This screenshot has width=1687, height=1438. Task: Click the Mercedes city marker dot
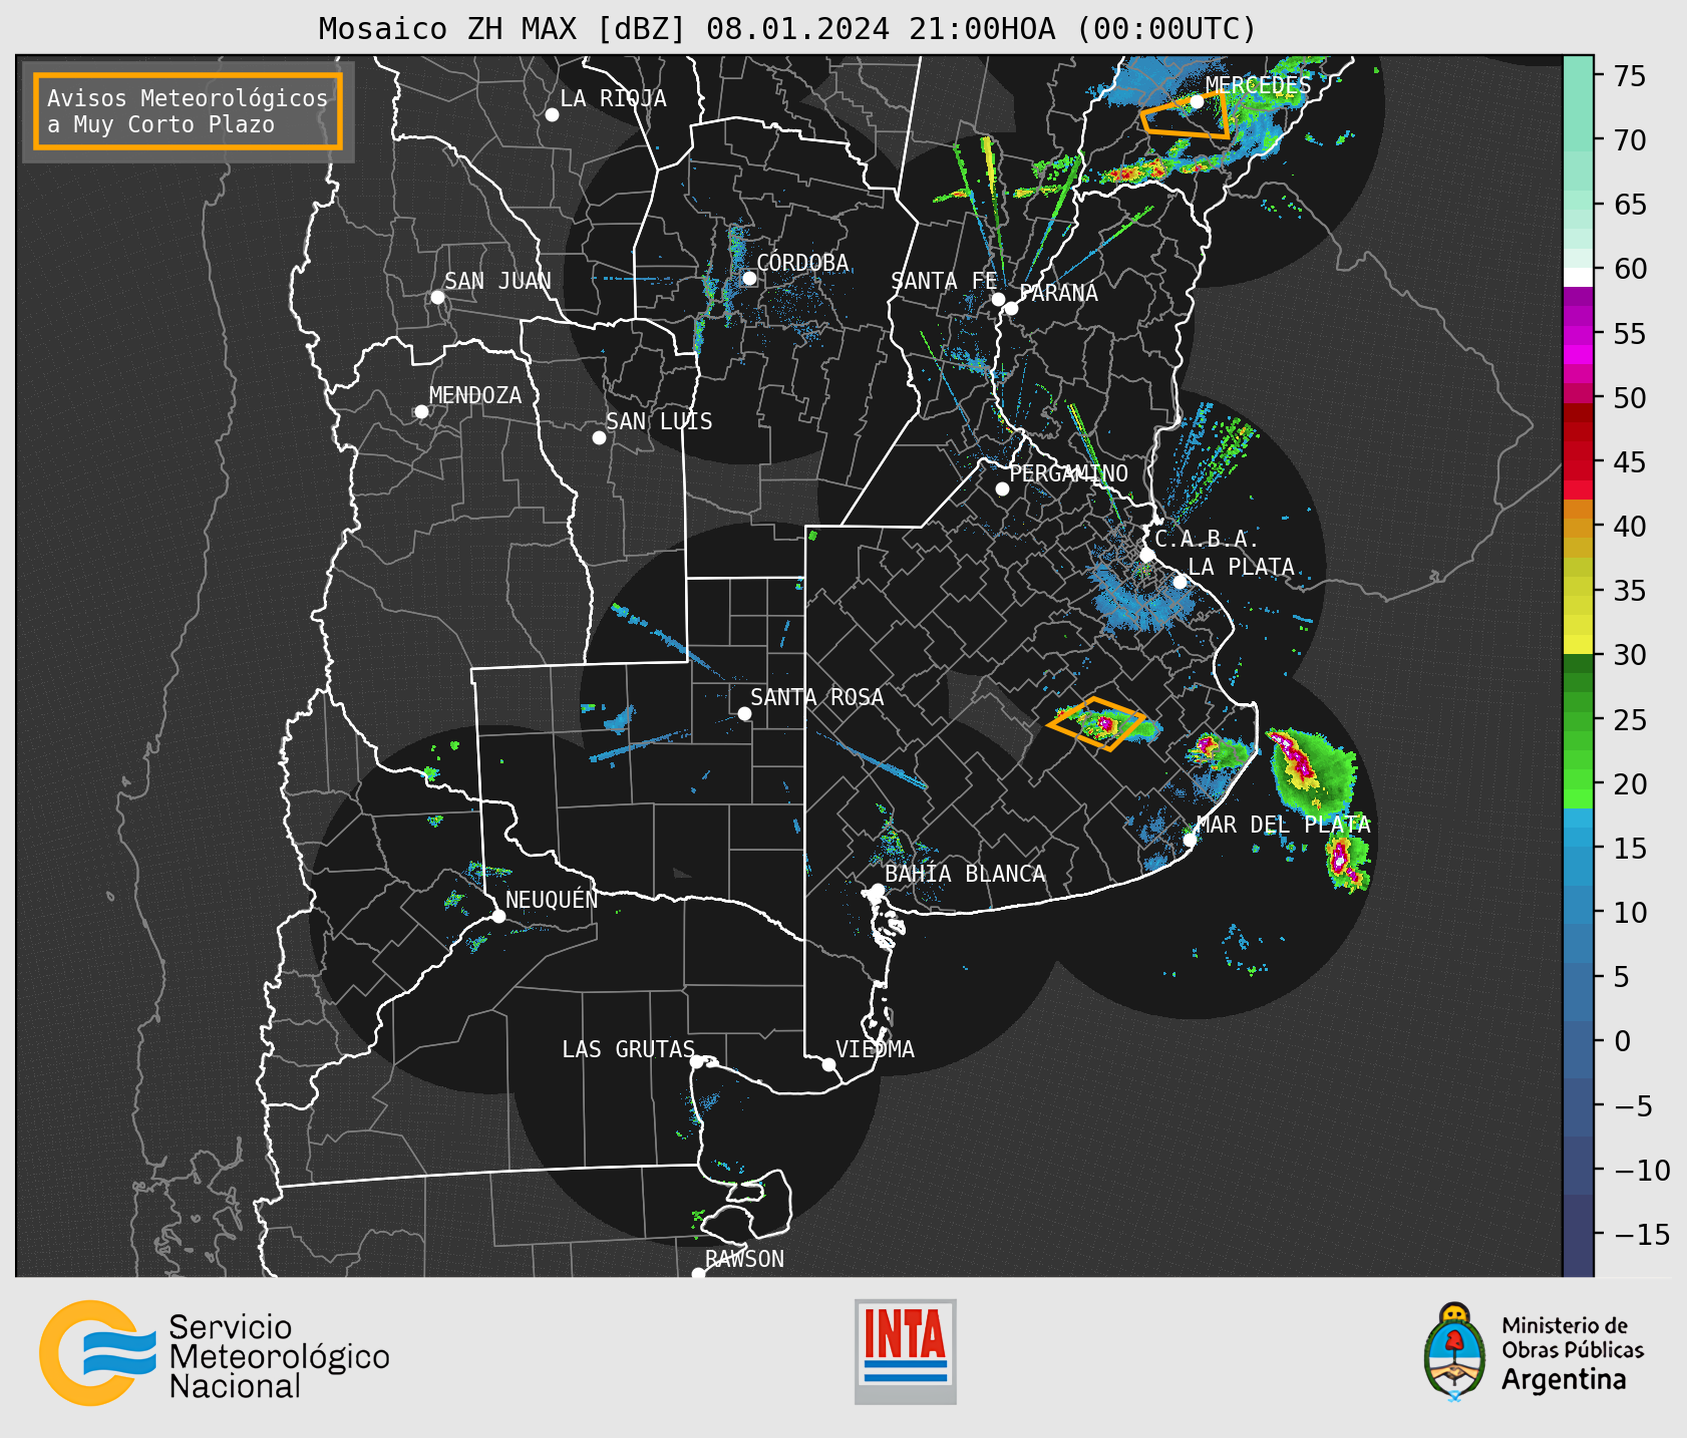pos(1197,101)
